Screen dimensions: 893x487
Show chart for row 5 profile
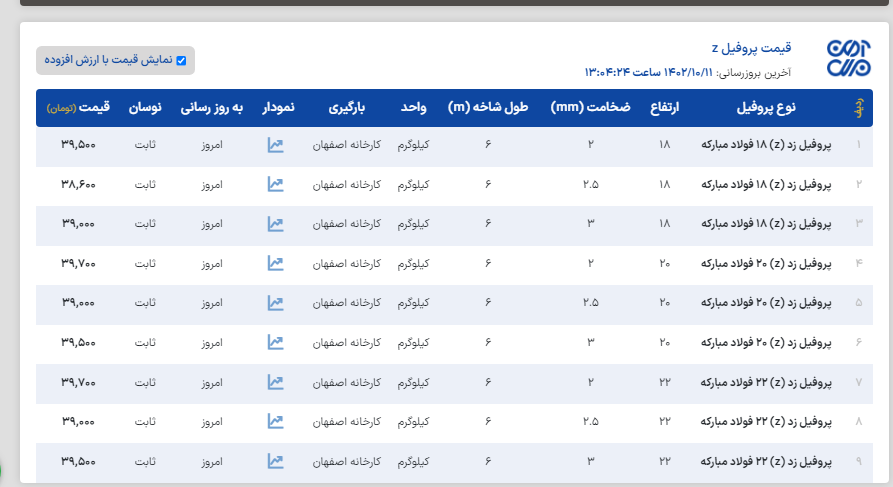[276, 303]
